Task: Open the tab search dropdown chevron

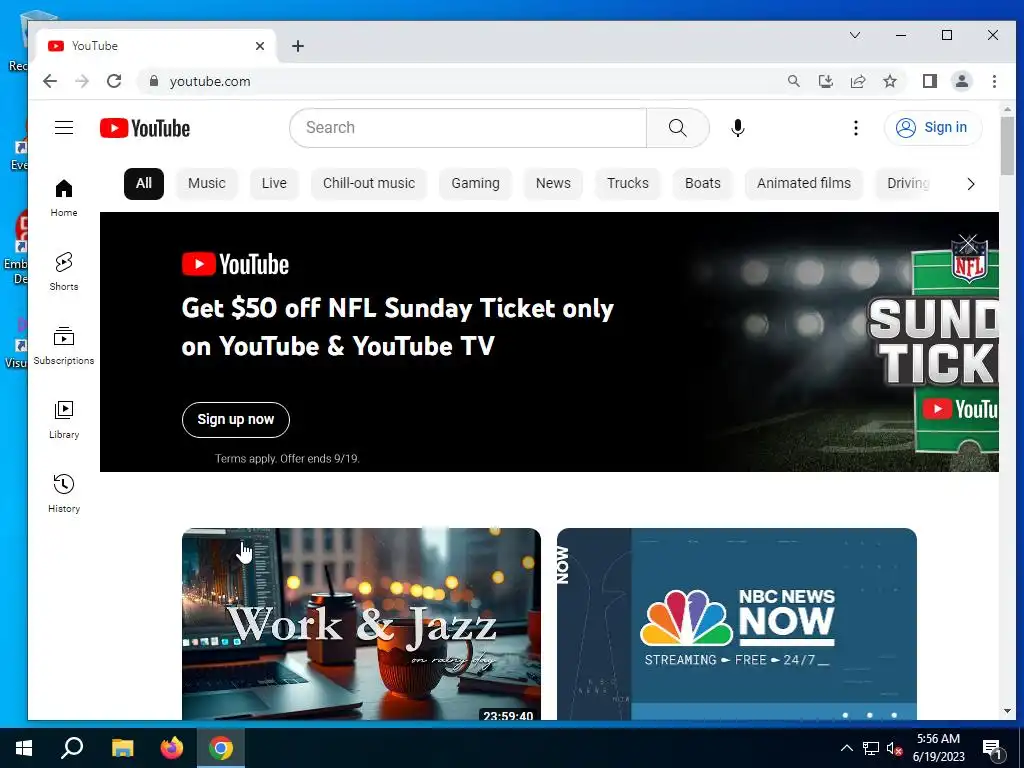Action: 854,35
